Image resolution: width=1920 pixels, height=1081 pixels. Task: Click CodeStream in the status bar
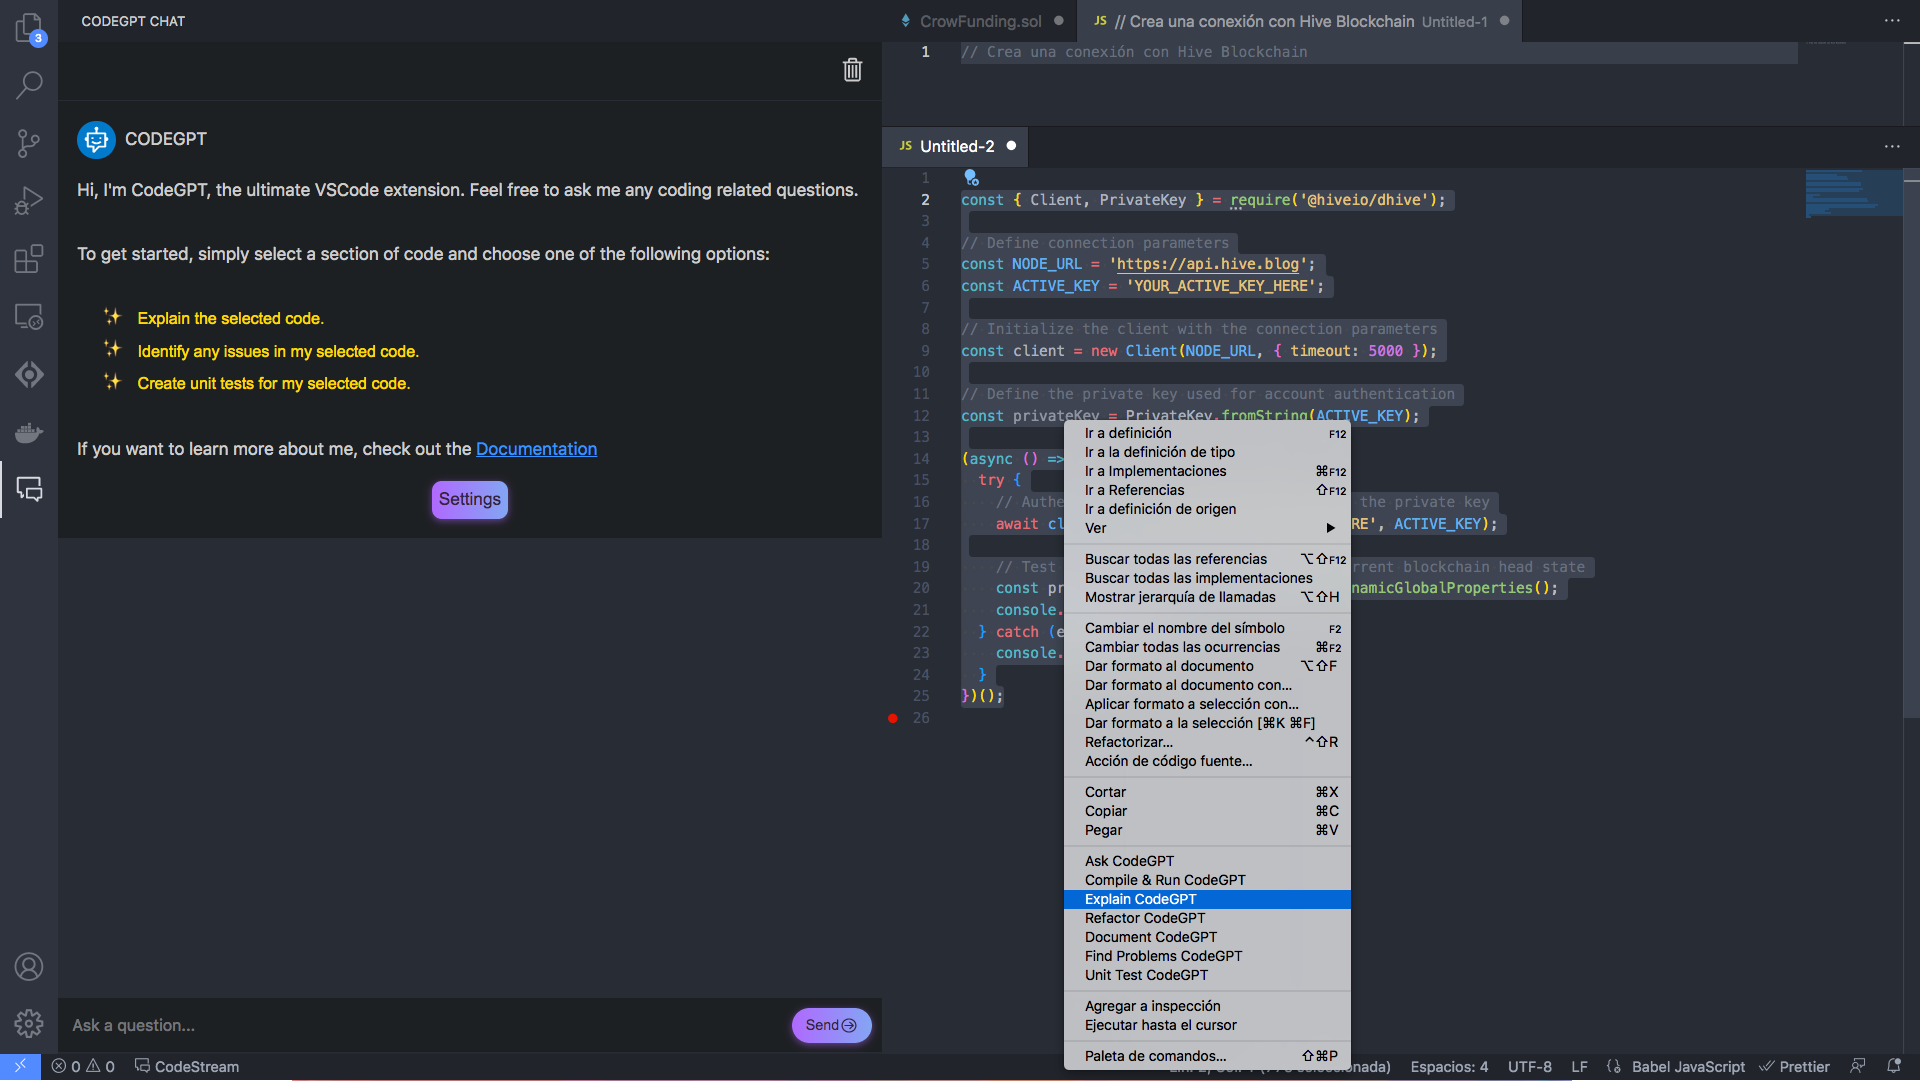tap(187, 1067)
